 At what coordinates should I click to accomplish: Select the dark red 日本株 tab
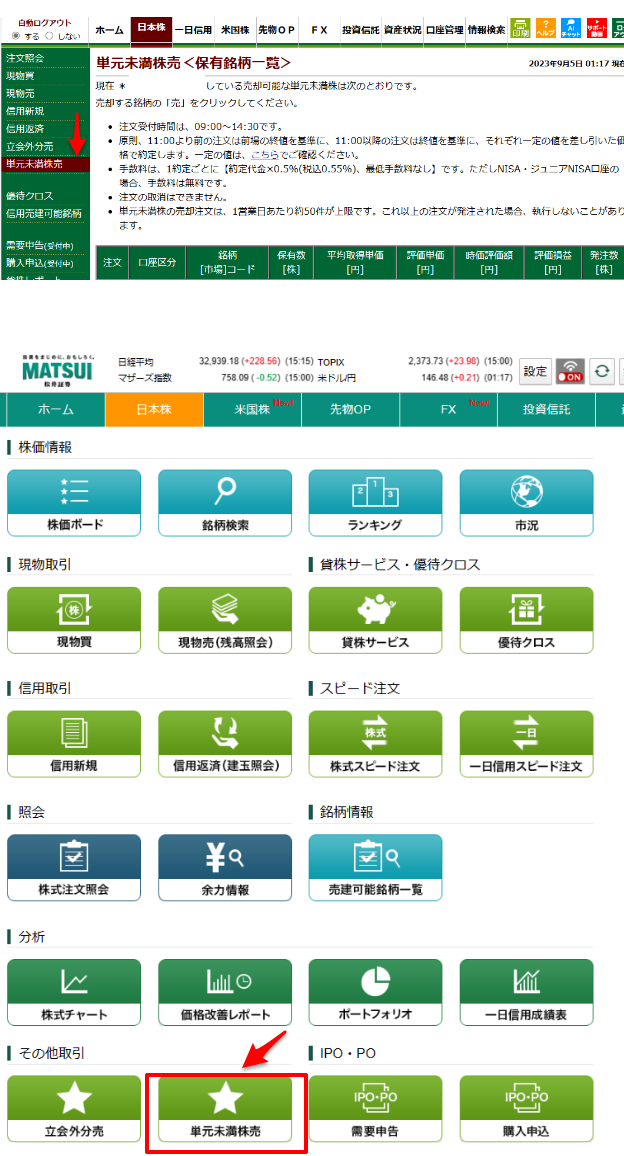pyautogui.click(x=151, y=28)
